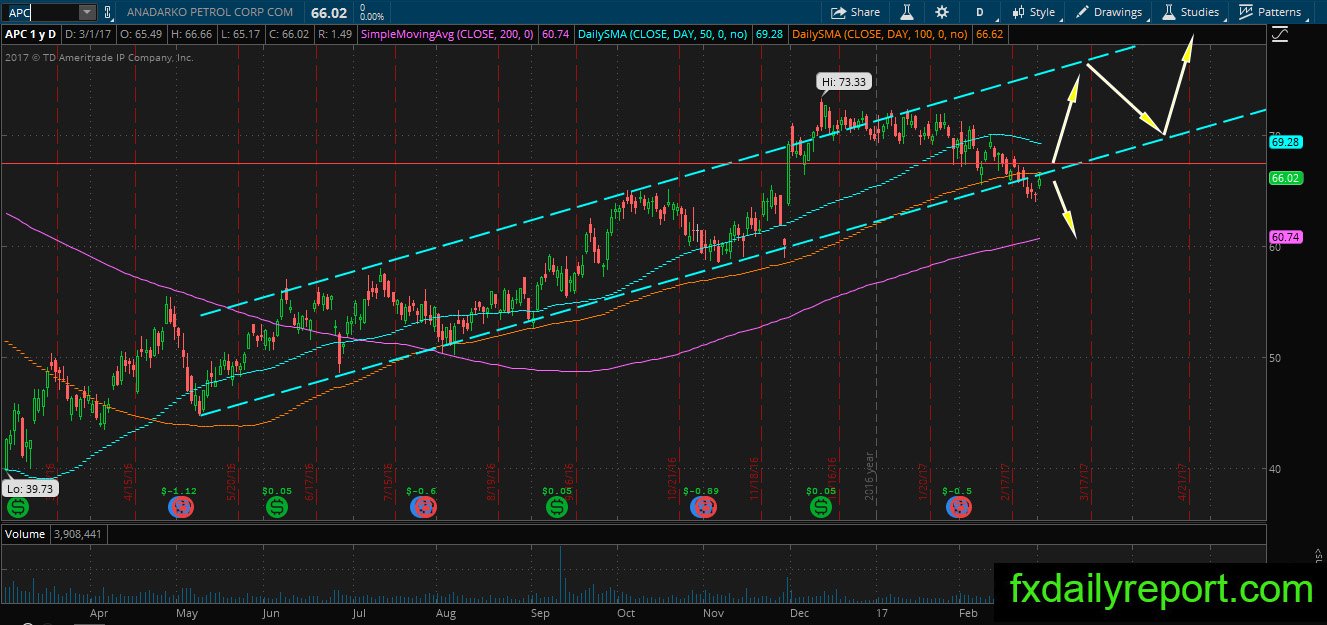Click the Sep label on the time axis
The width and height of the screenshot is (1327, 625).
(x=540, y=611)
